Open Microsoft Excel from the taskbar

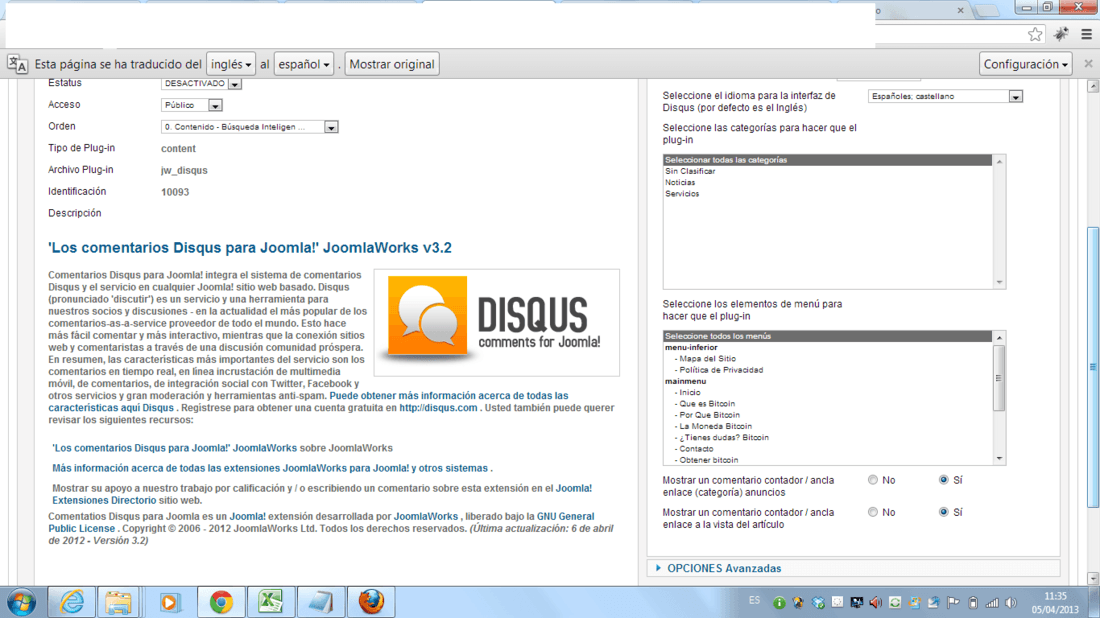271,603
